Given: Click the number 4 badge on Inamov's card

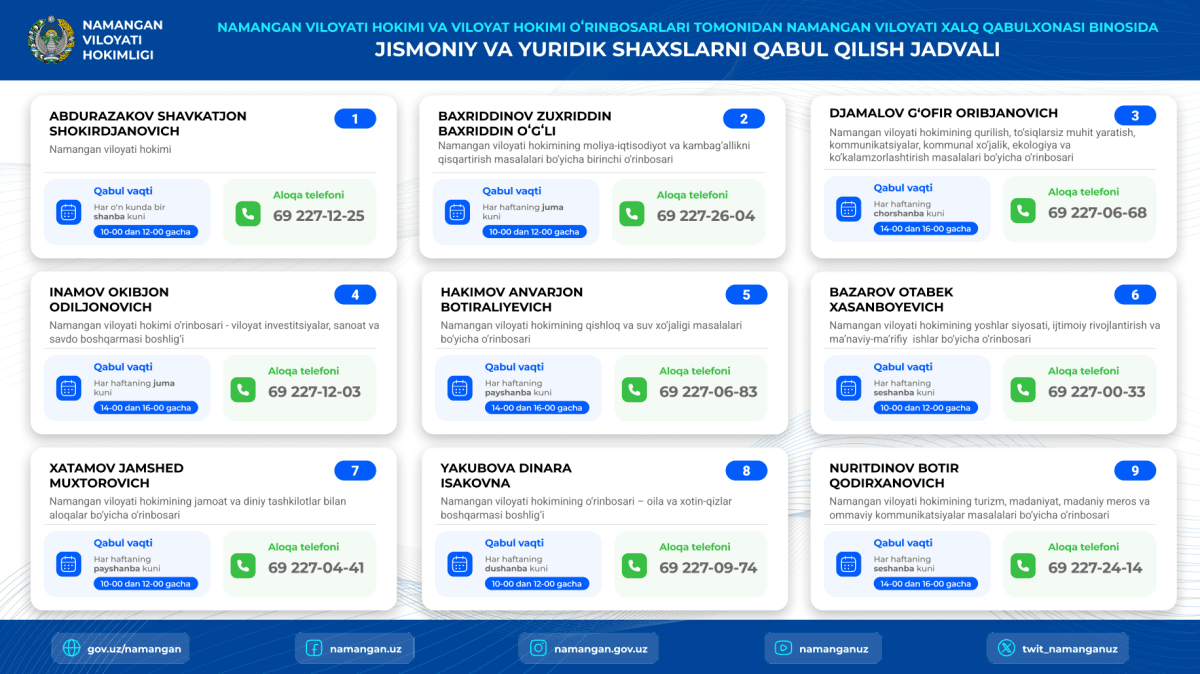Looking at the screenshot, I should click(x=355, y=295).
